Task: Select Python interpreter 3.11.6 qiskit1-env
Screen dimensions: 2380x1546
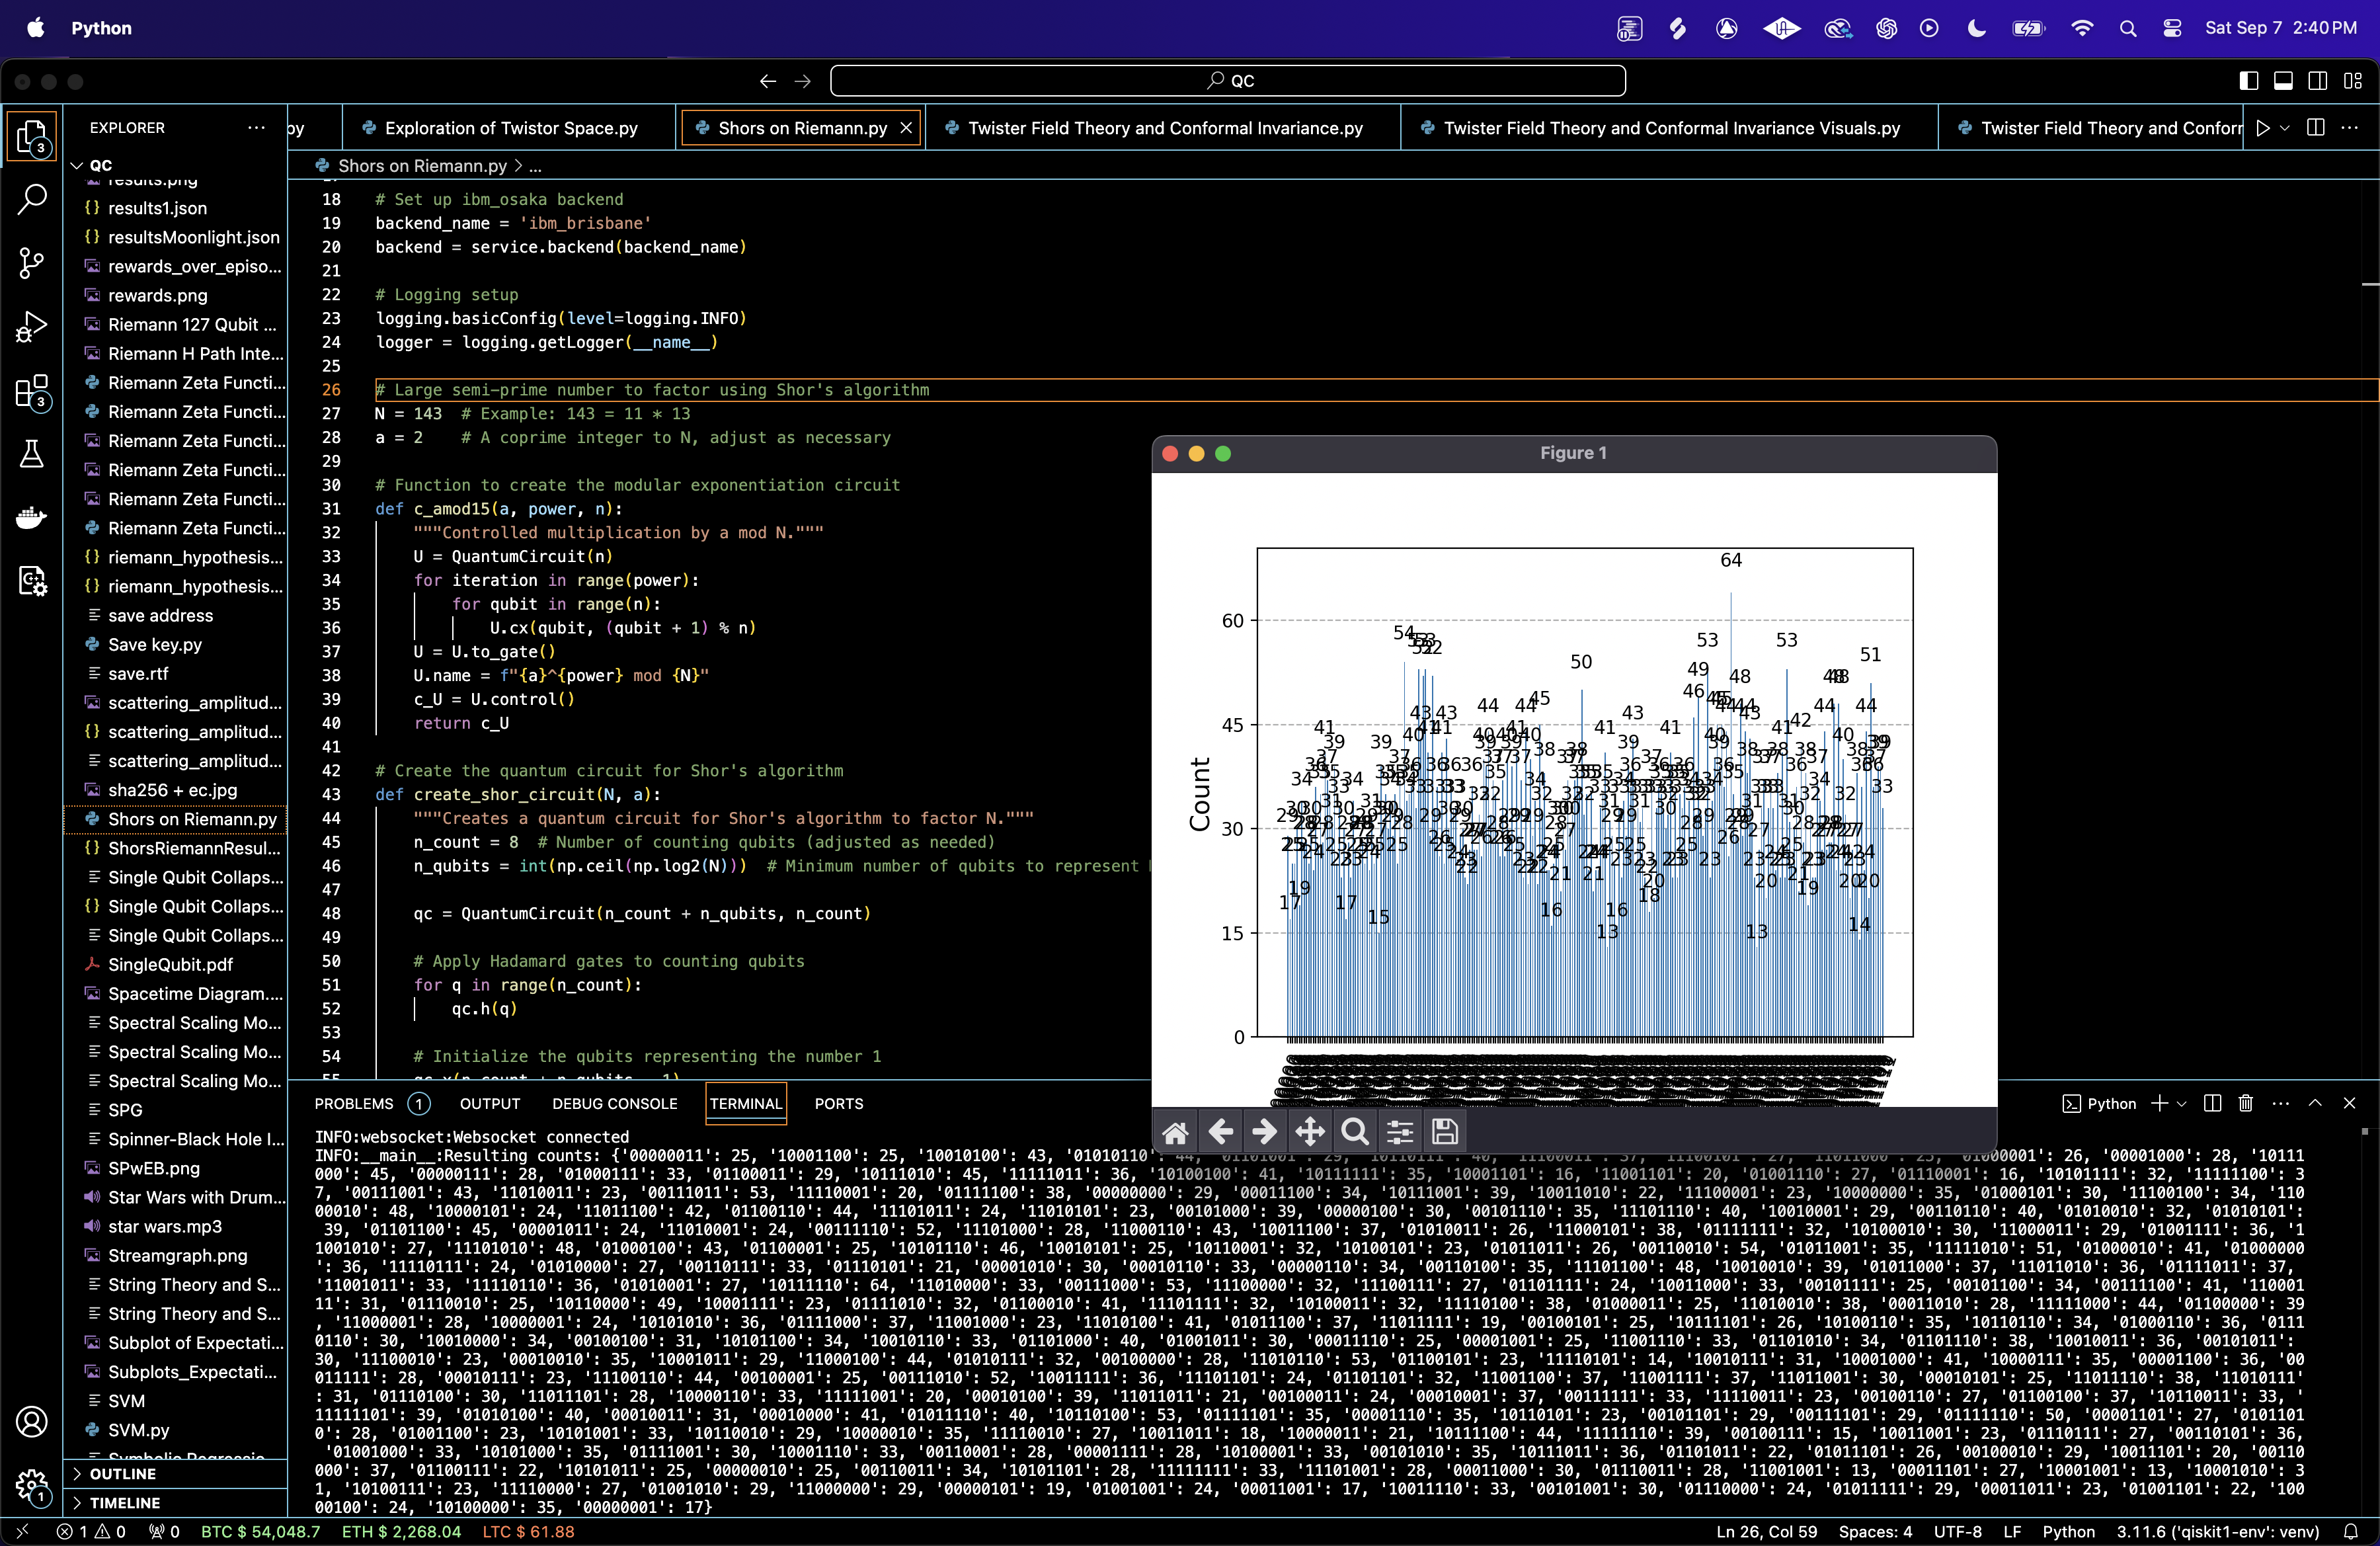Action: click(x=2217, y=1532)
